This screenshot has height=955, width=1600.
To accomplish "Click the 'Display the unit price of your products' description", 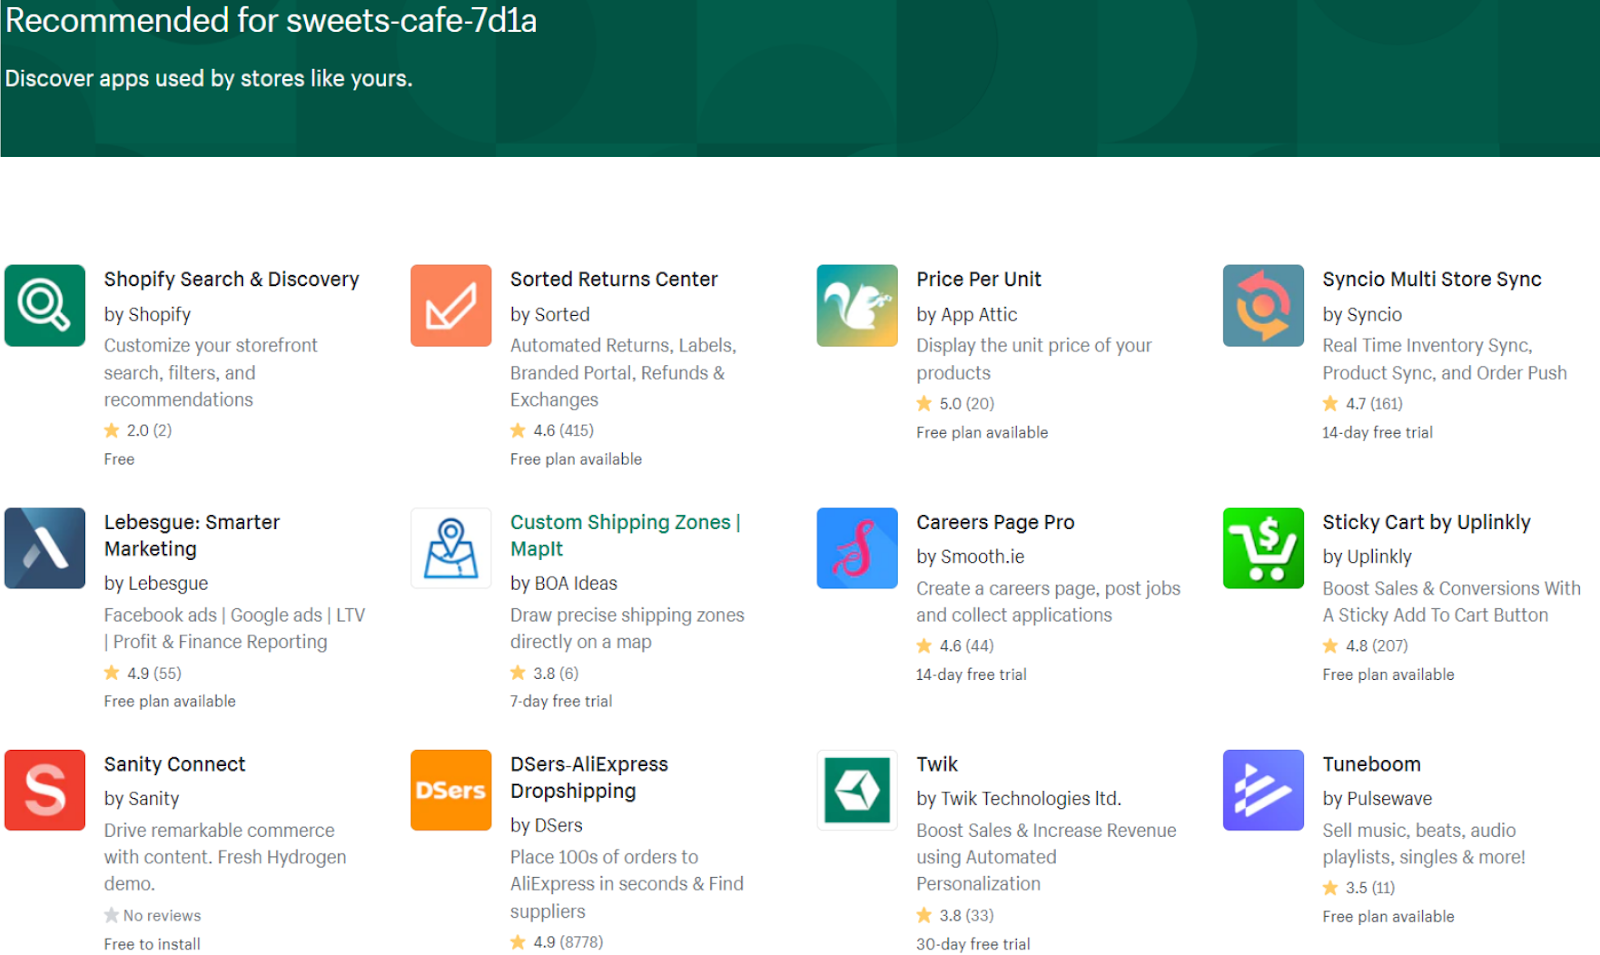I will point(1034,359).
